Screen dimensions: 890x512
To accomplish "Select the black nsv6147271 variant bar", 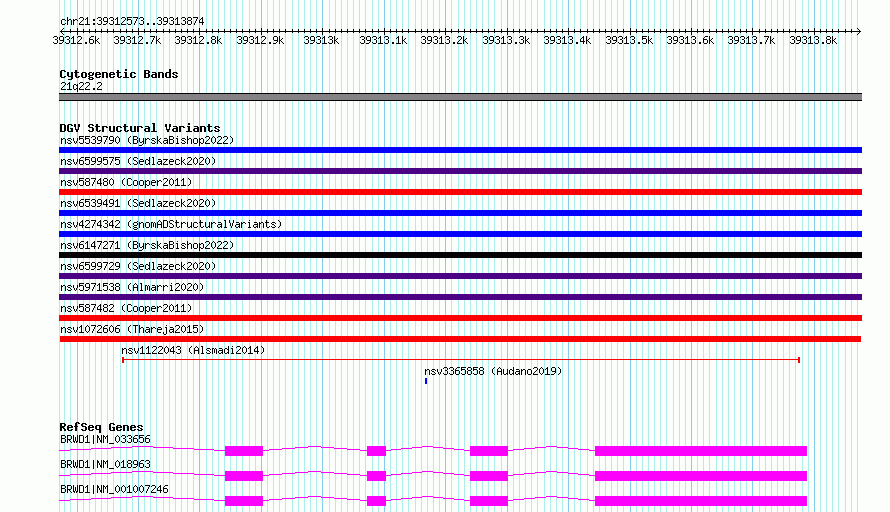I will pyautogui.click(x=460, y=255).
